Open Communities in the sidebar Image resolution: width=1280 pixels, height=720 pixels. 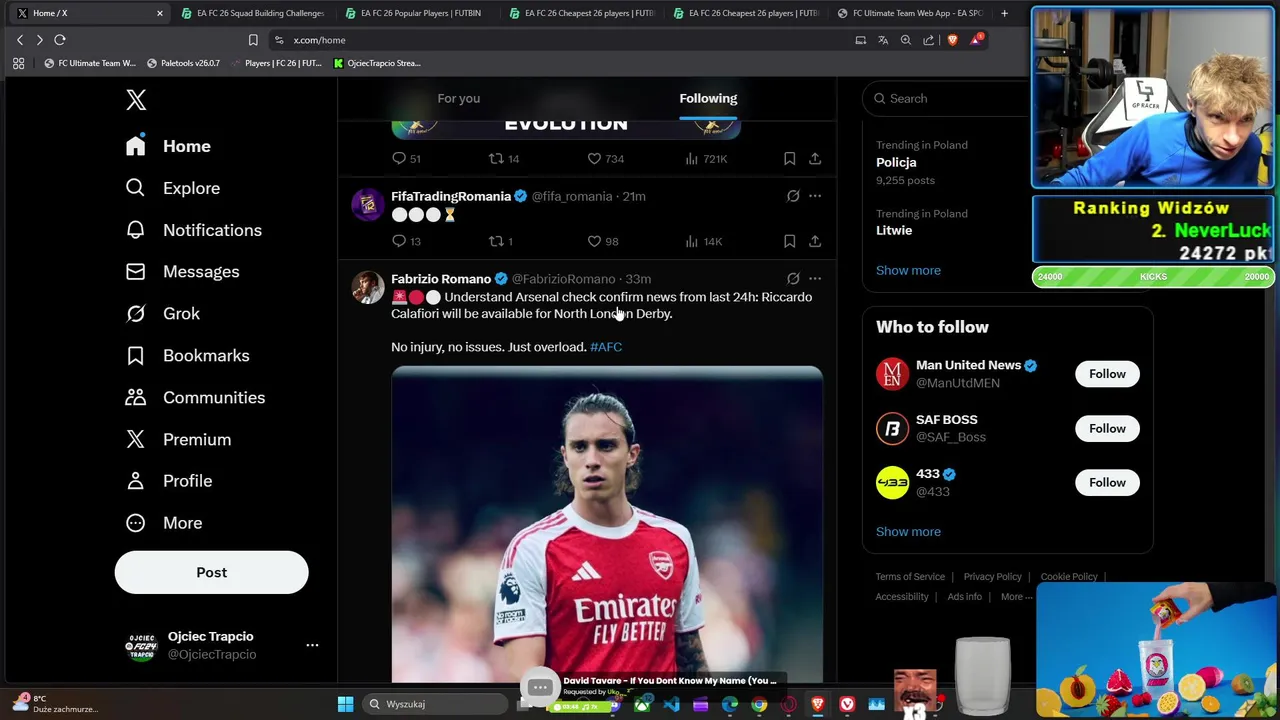pos(195,398)
